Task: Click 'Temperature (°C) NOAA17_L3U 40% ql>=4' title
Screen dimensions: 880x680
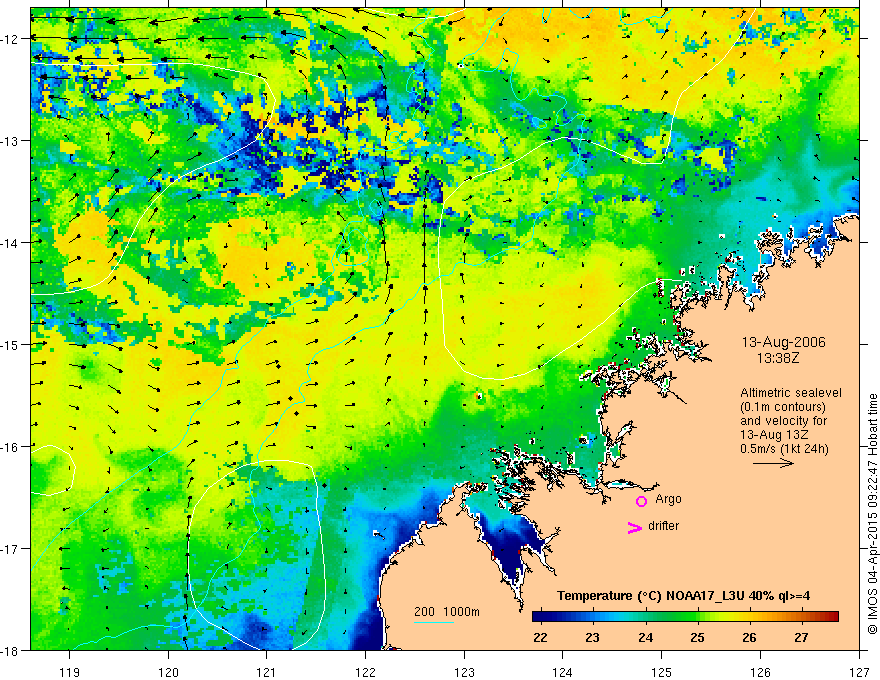Action: pos(683,596)
